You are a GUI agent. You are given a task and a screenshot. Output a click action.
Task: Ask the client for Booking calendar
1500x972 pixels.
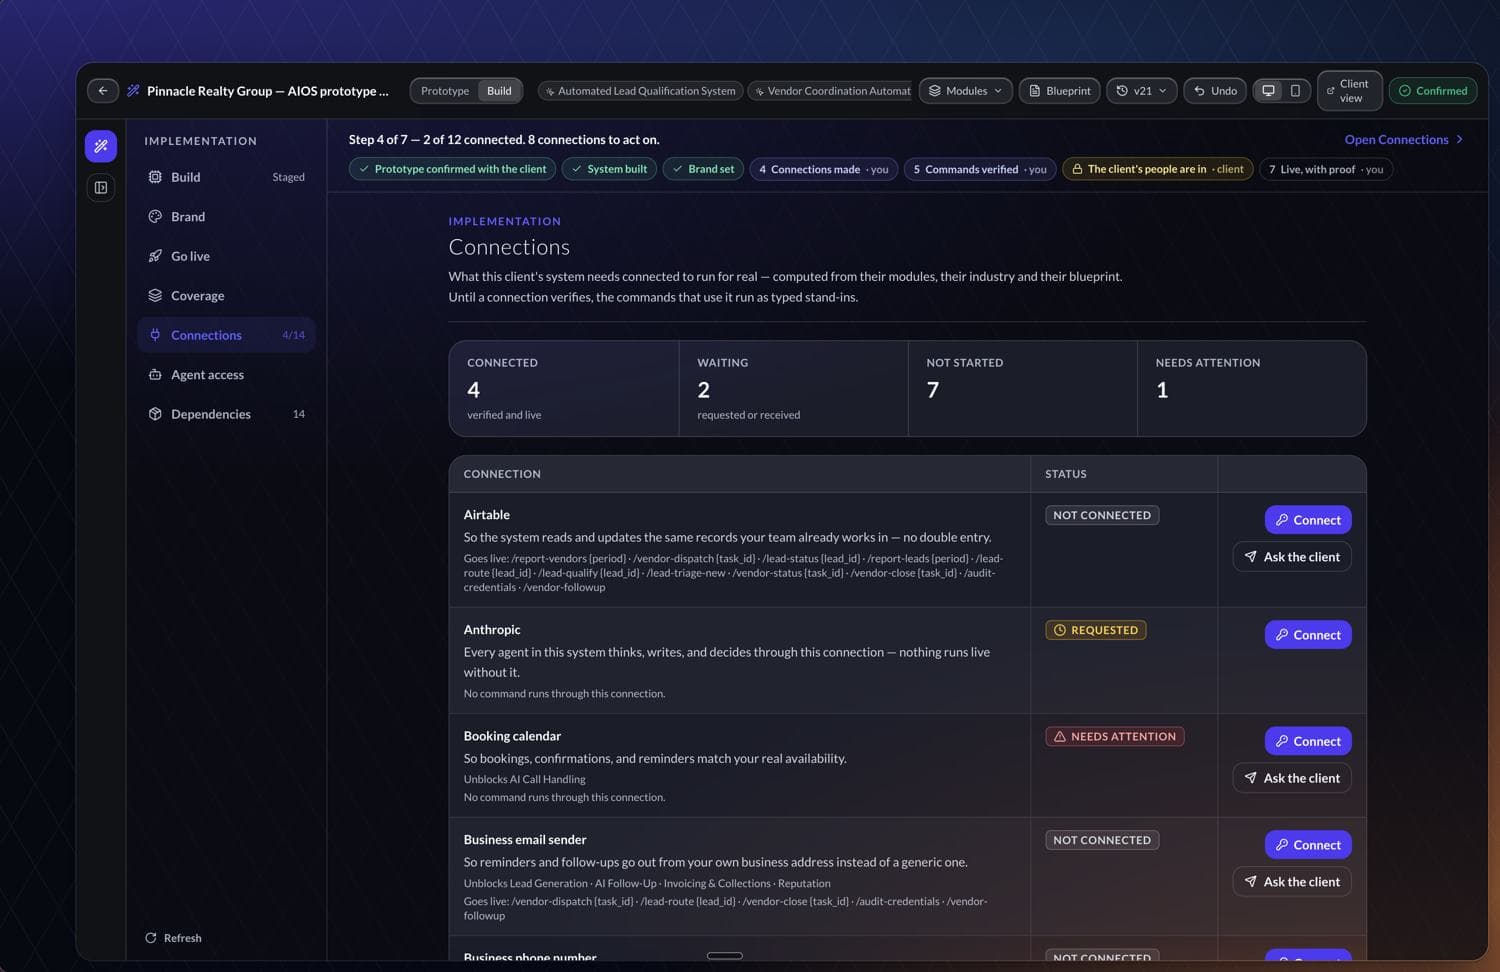click(1292, 778)
